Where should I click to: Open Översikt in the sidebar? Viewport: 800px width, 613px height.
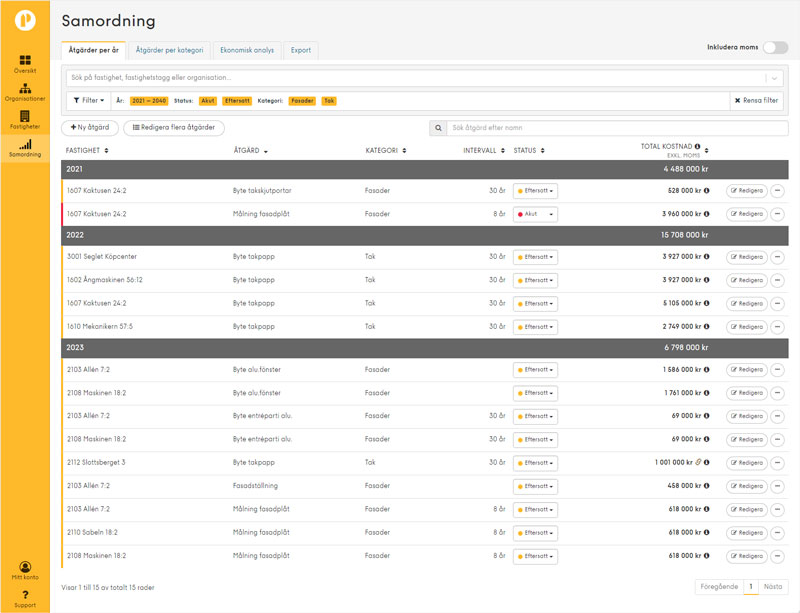point(25,64)
